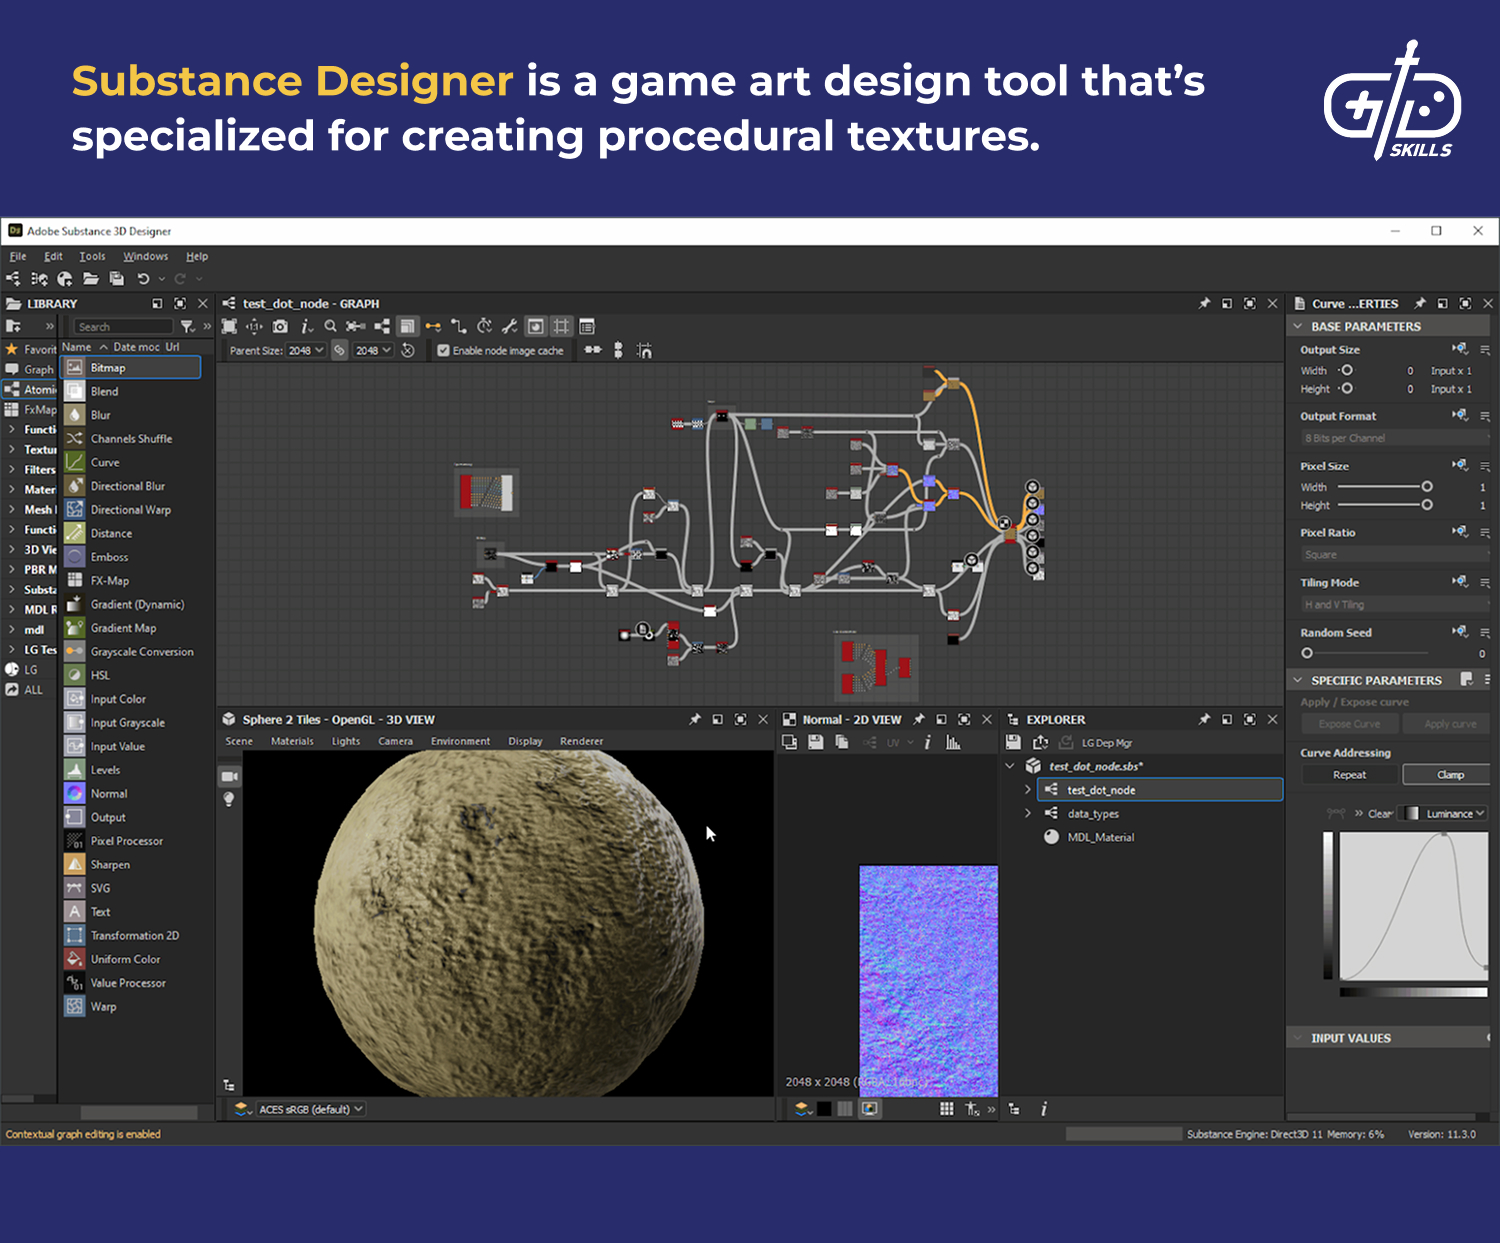The width and height of the screenshot is (1501, 1243).
Task: Click the fit graph to view icon
Action: click(x=229, y=326)
